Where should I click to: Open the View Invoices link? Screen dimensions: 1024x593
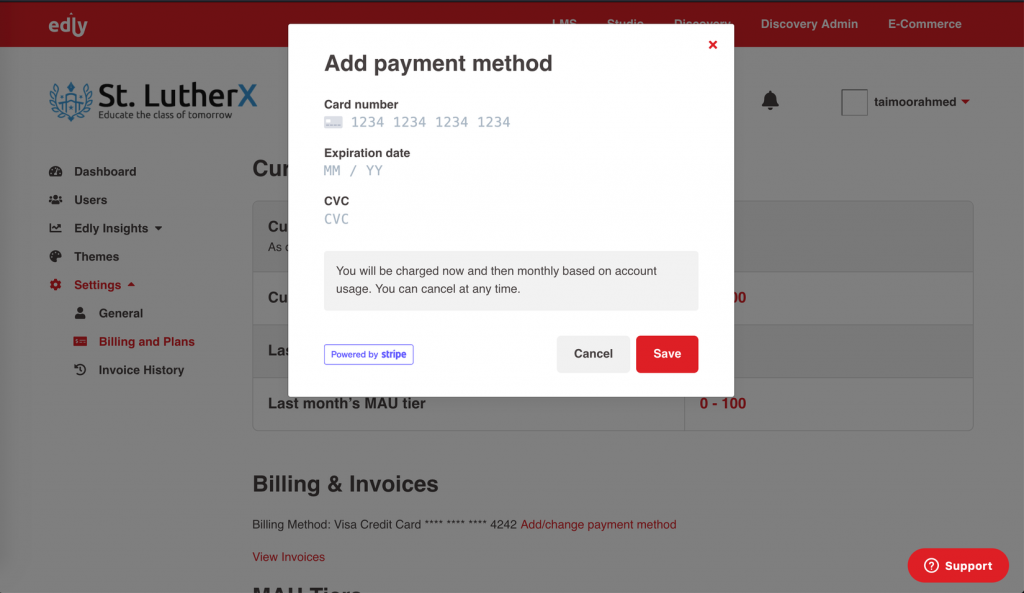289,557
